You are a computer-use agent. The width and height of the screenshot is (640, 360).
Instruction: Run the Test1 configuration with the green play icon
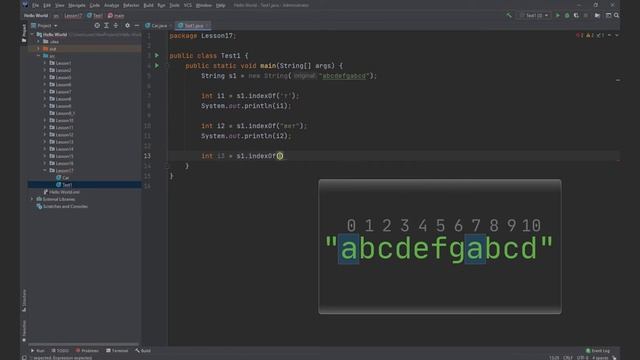click(x=558, y=16)
